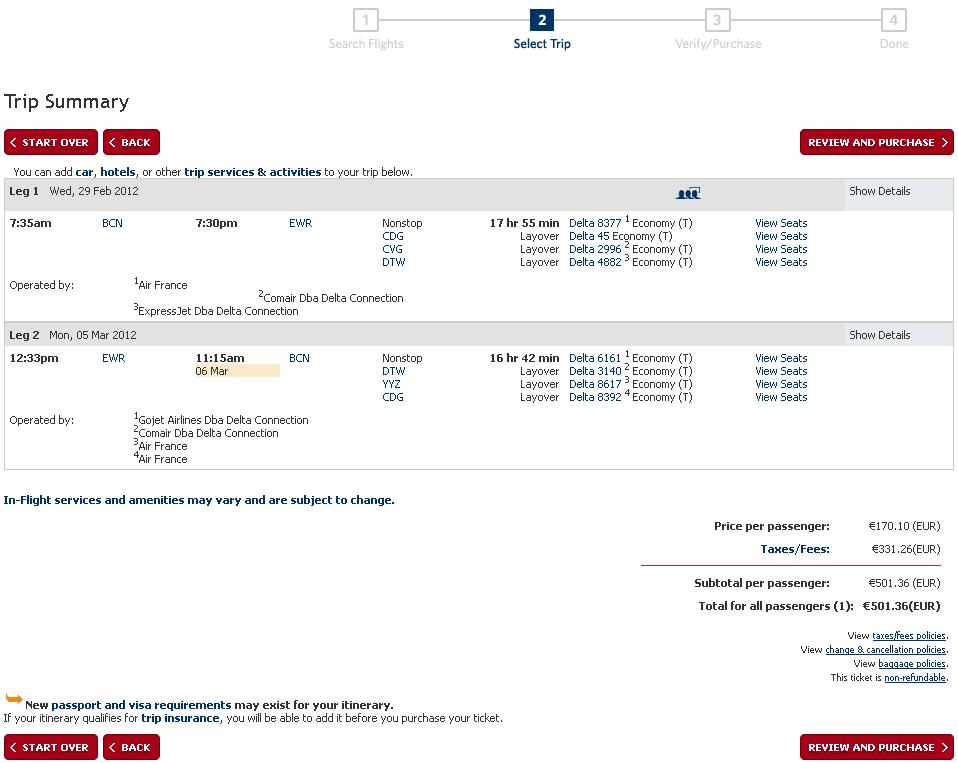Screen dimensions: 958x763
Task: Open the trip insurance link
Action: coord(180,718)
